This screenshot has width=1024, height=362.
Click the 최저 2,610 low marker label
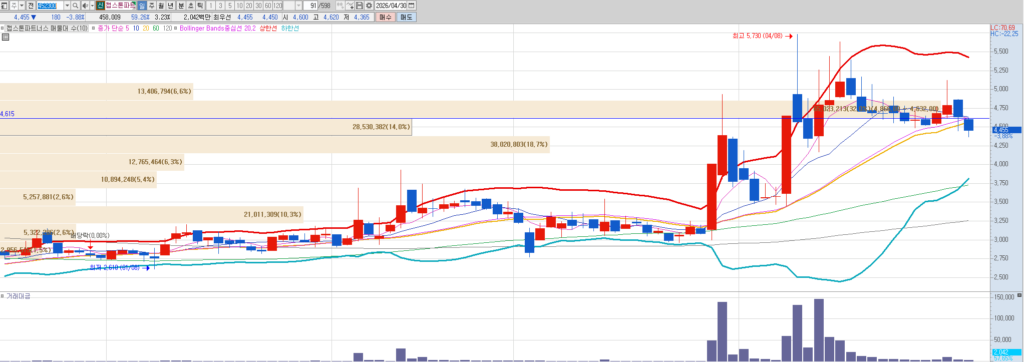(x=121, y=267)
